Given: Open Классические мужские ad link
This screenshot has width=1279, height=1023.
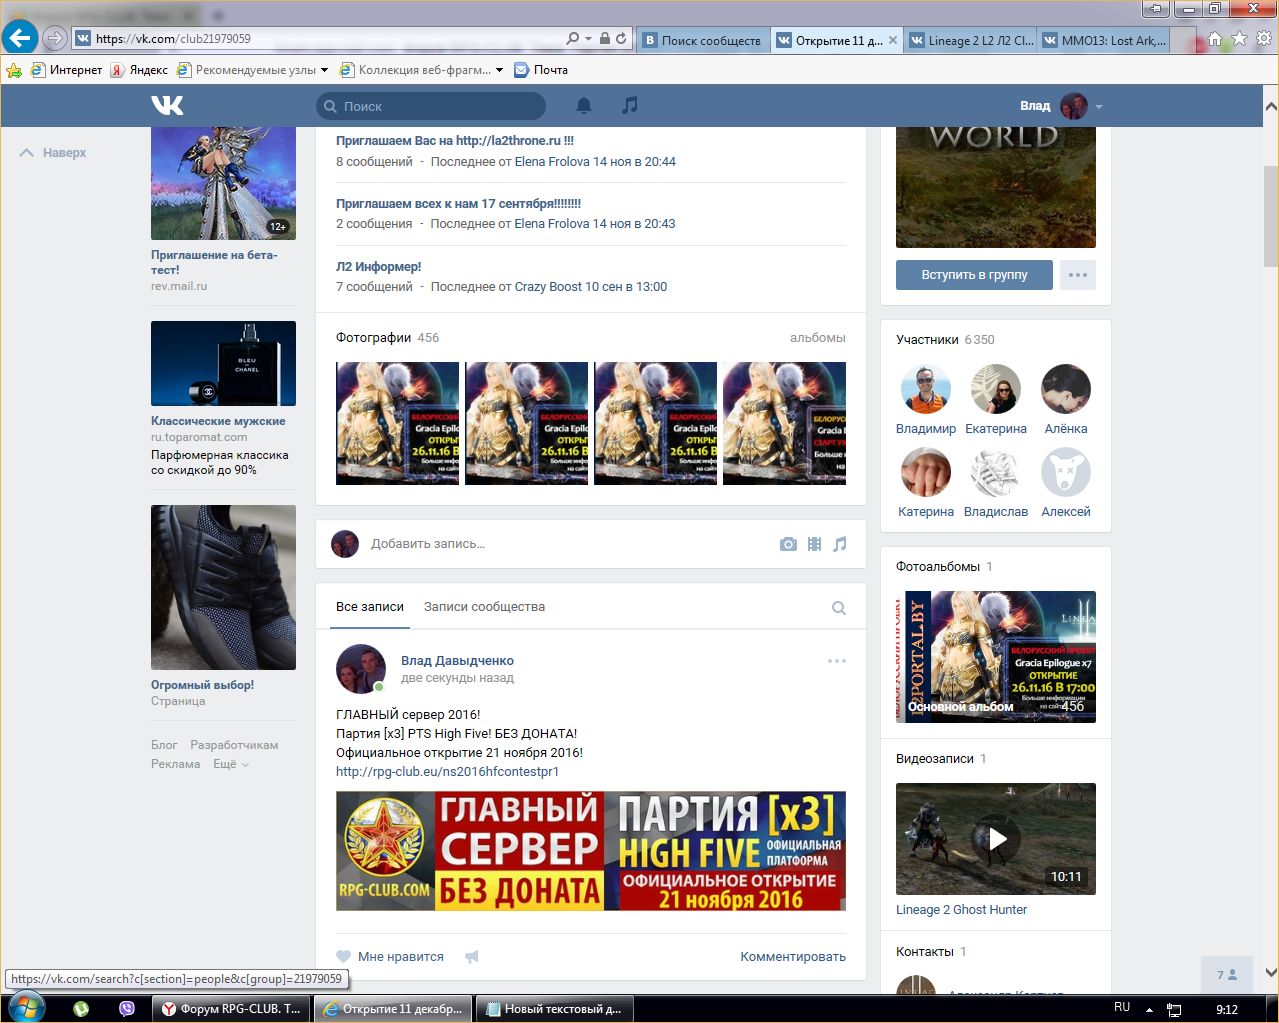Looking at the screenshot, I should (x=218, y=421).
